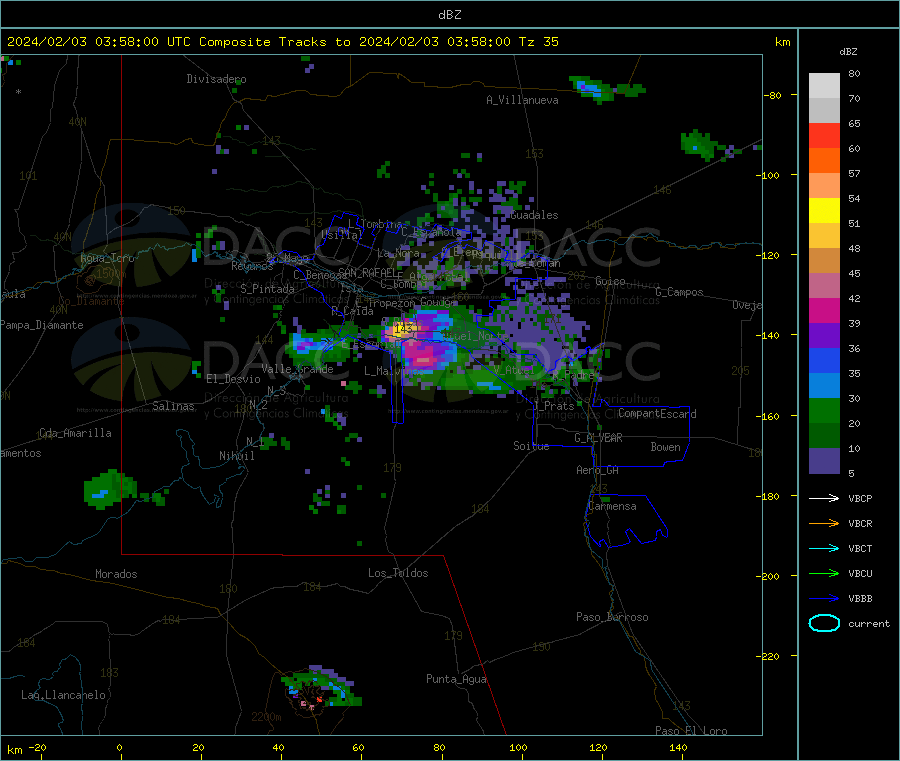Click the G_Campos place label

(x=679, y=292)
